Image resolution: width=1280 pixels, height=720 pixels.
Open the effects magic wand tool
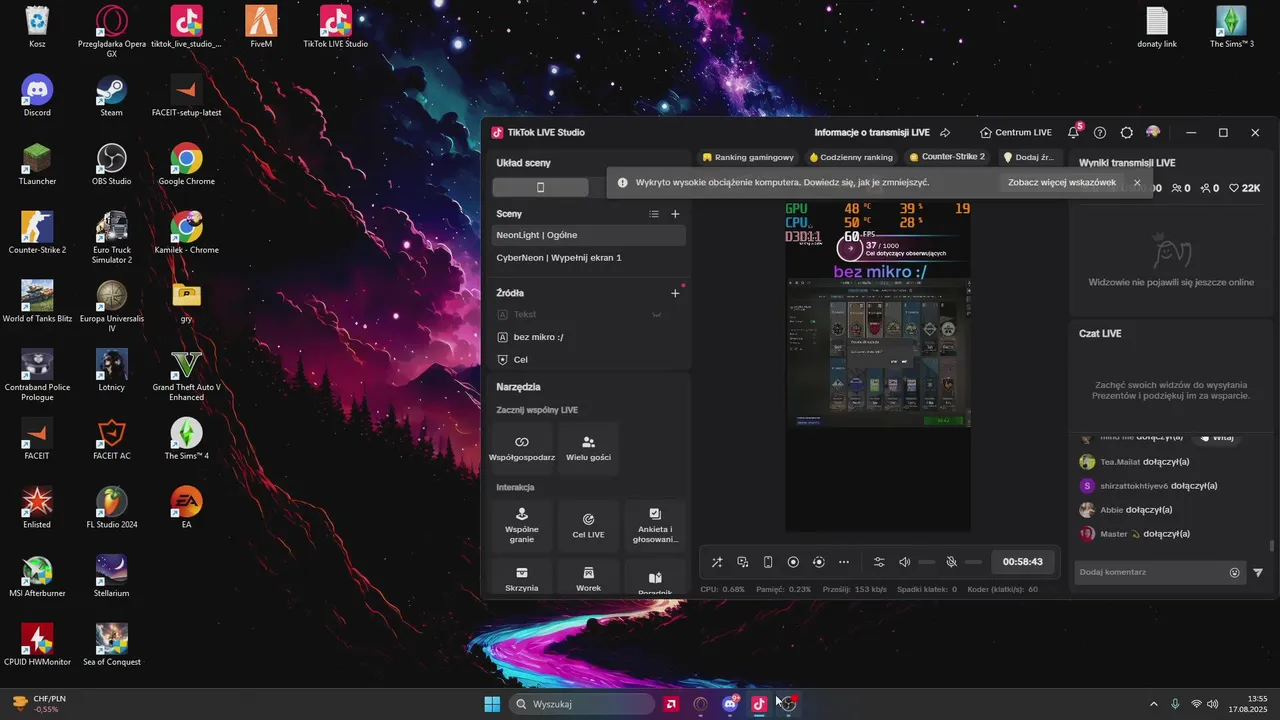pos(717,562)
